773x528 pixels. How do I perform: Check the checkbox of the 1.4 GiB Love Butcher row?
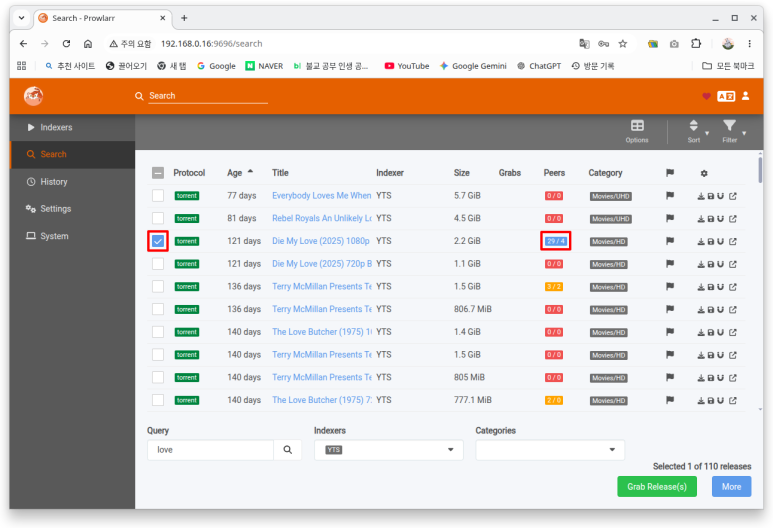[158, 332]
